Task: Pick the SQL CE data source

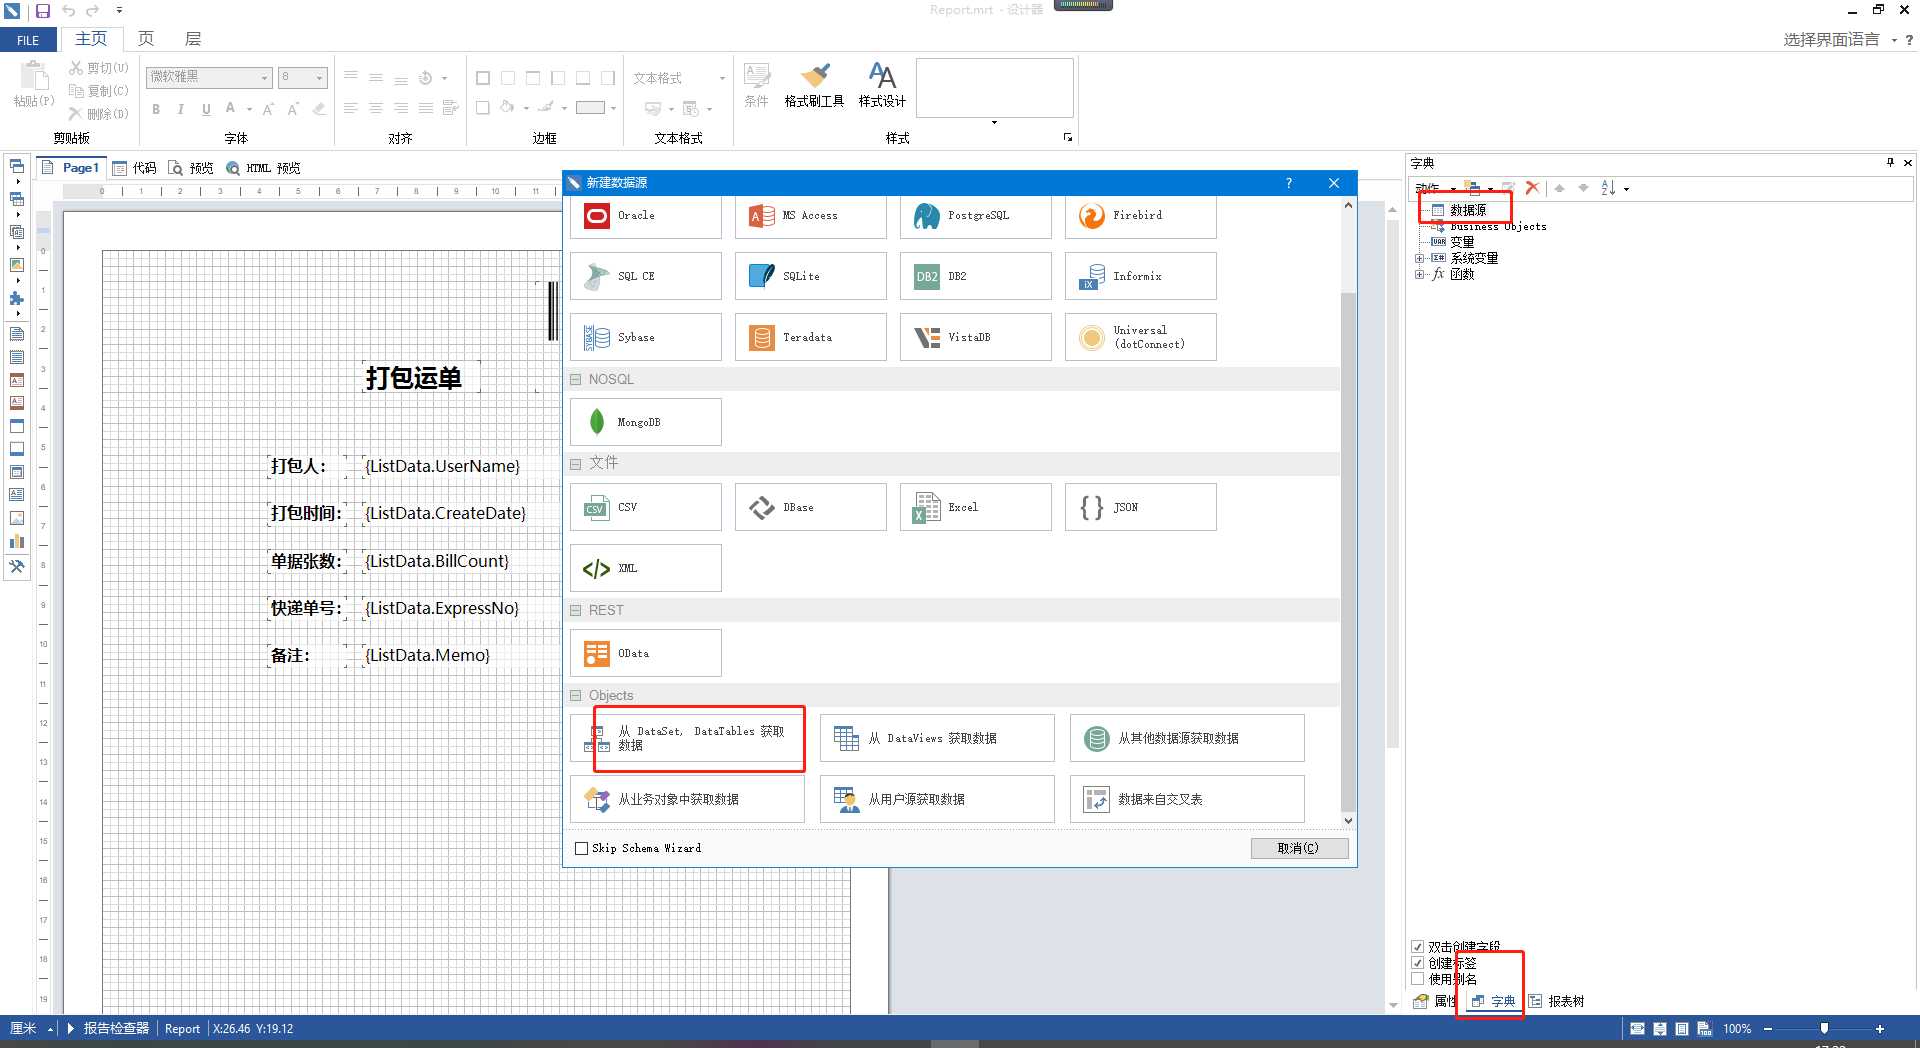Action: [645, 276]
